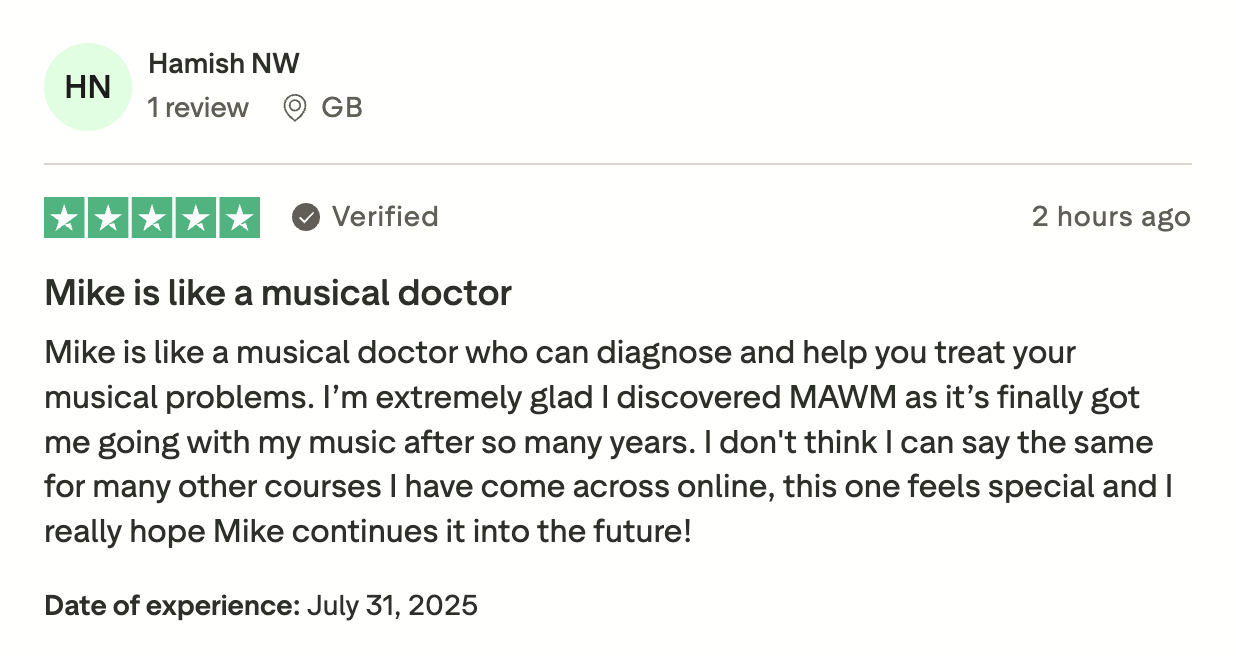The height and width of the screenshot is (656, 1236).
Task: Select the fourth green rating star
Action: (x=195, y=218)
